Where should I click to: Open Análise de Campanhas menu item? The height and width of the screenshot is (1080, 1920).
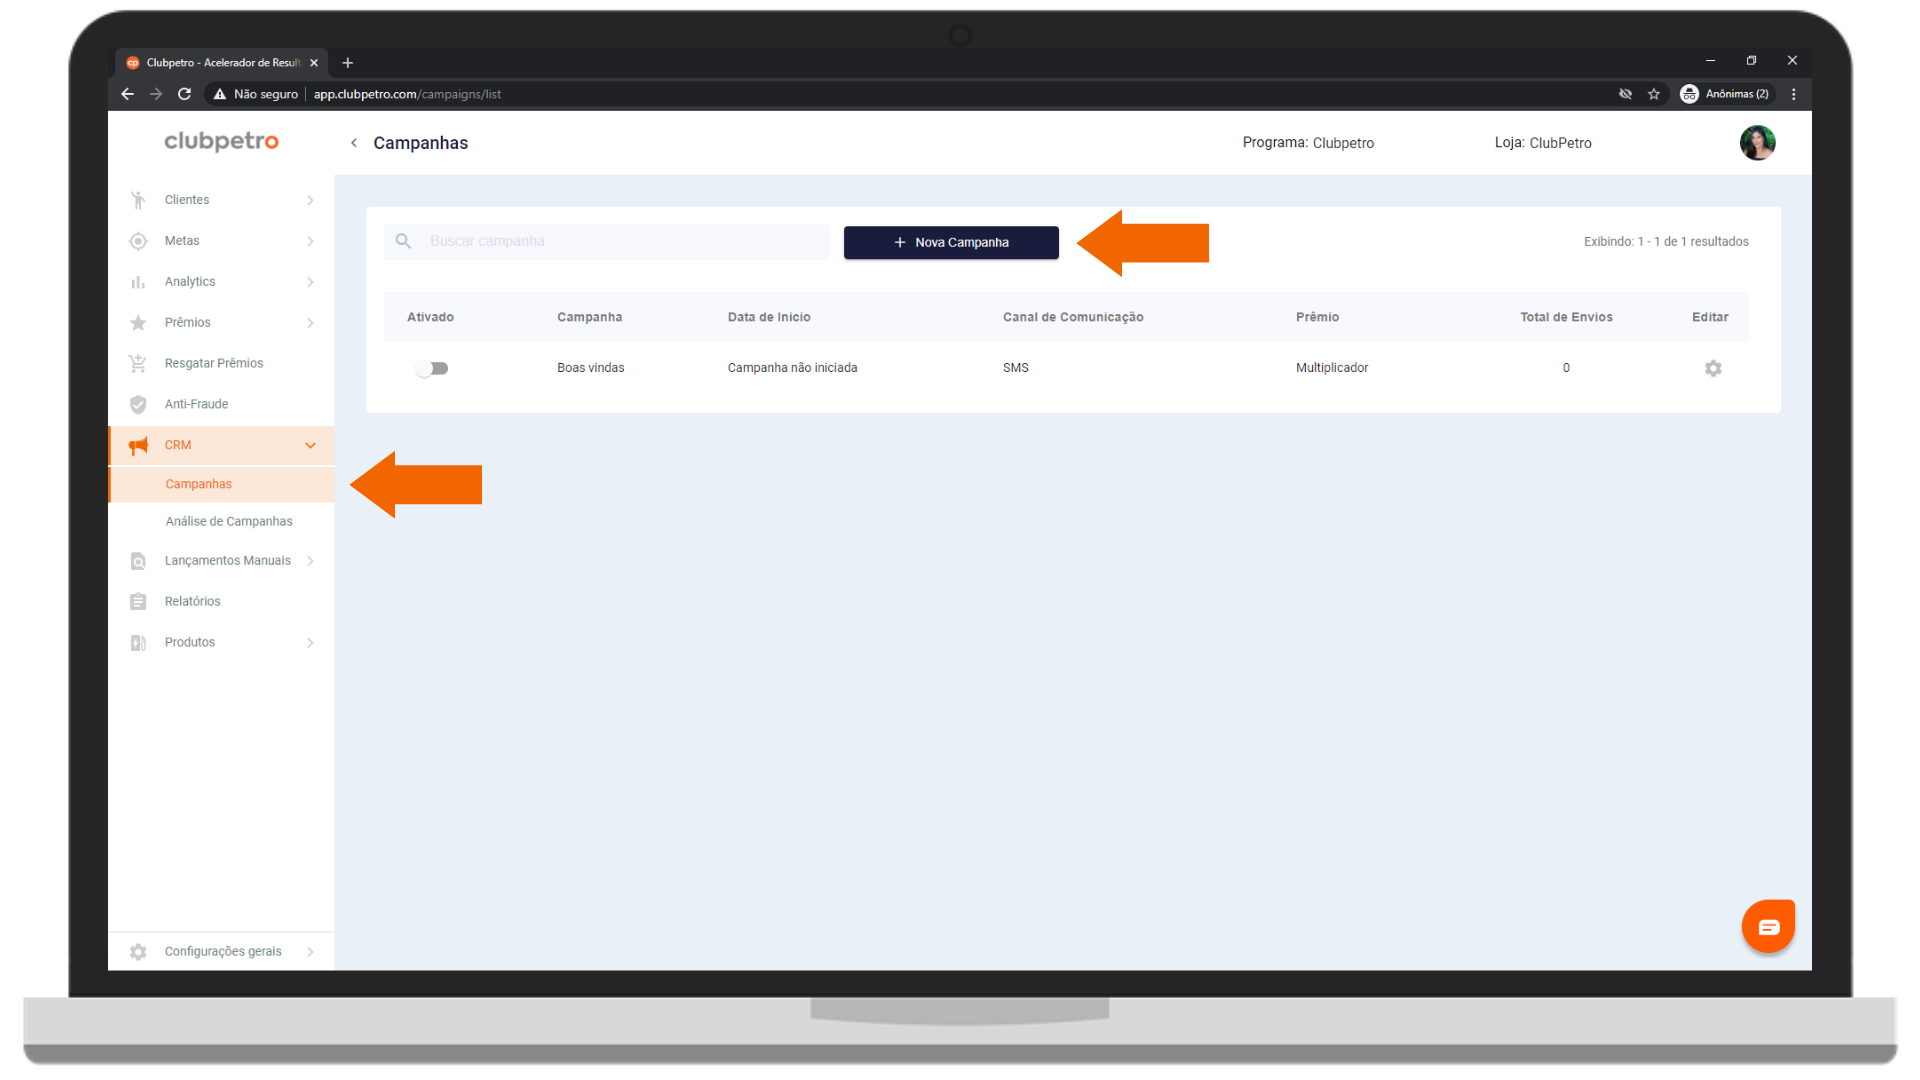click(229, 521)
